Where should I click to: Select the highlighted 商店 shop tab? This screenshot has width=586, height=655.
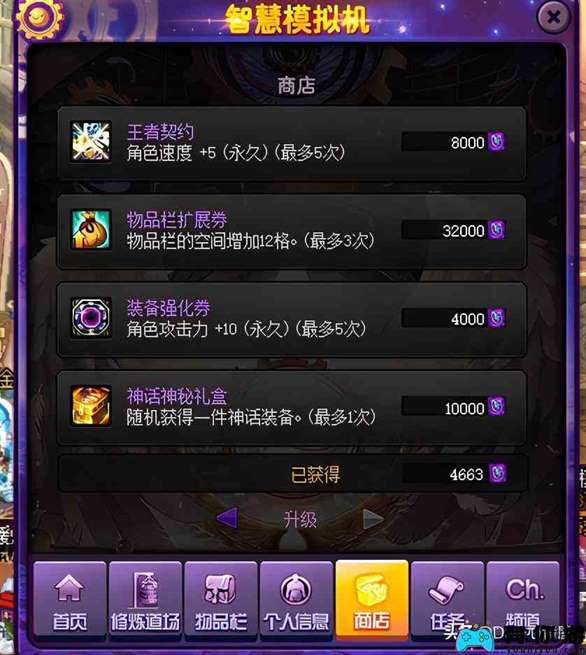[x=372, y=600]
